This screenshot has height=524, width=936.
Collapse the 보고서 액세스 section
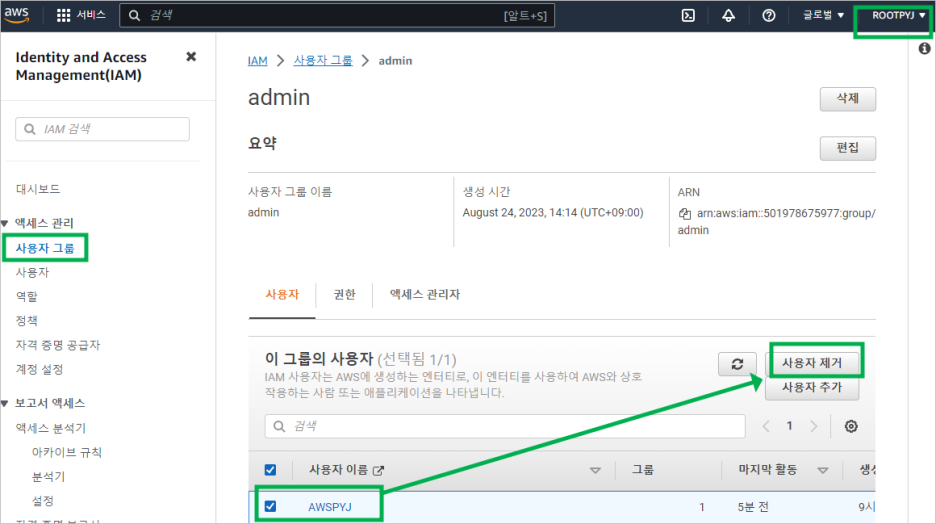5,403
